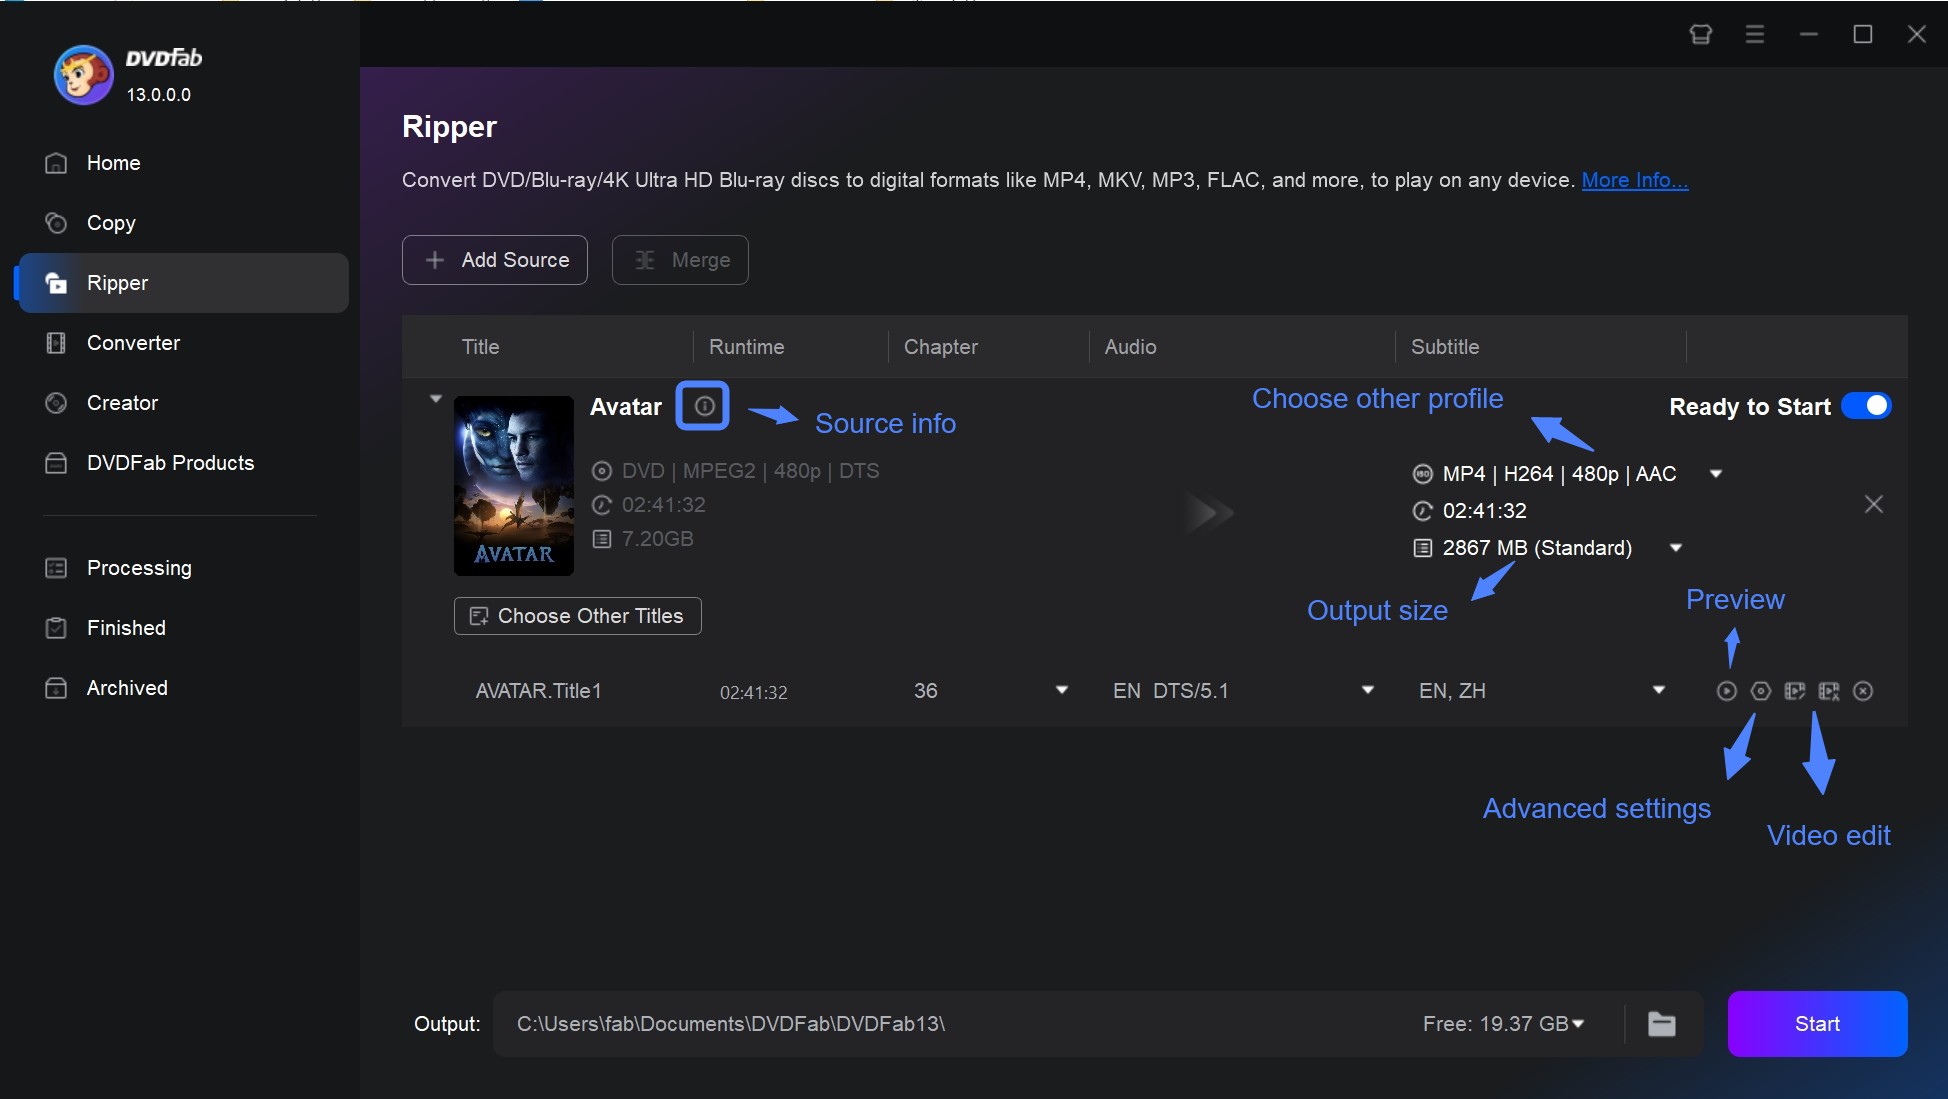Image resolution: width=1948 pixels, height=1099 pixels.
Task: Click the Source info icon for Avatar
Action: tap(701, 404)
